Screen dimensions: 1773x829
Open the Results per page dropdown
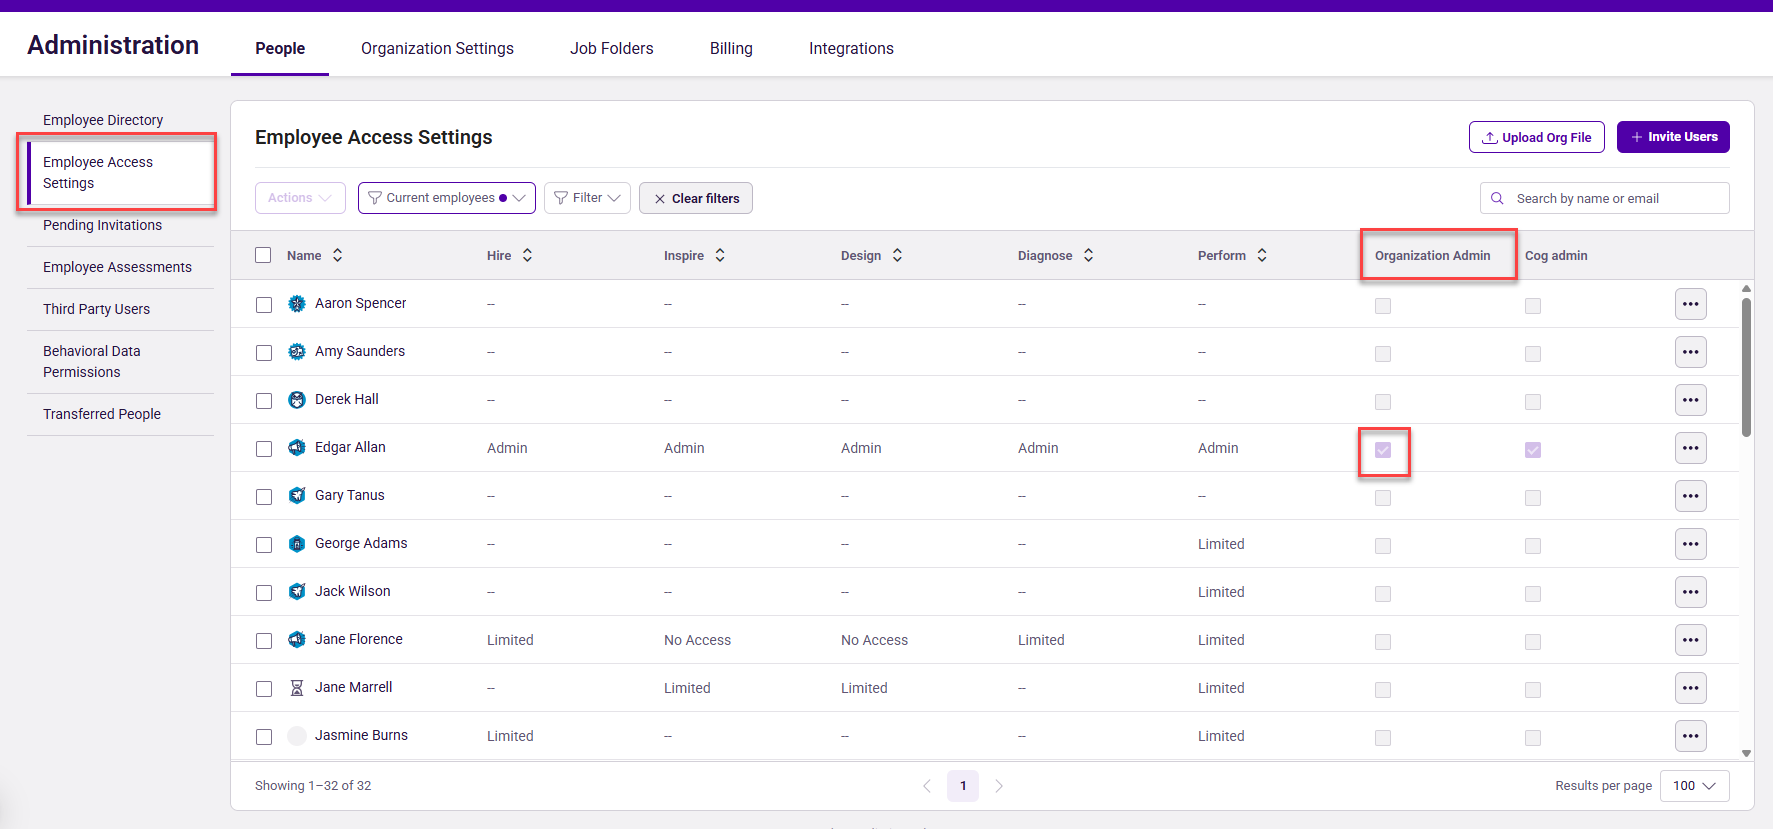pos(1694,786)
